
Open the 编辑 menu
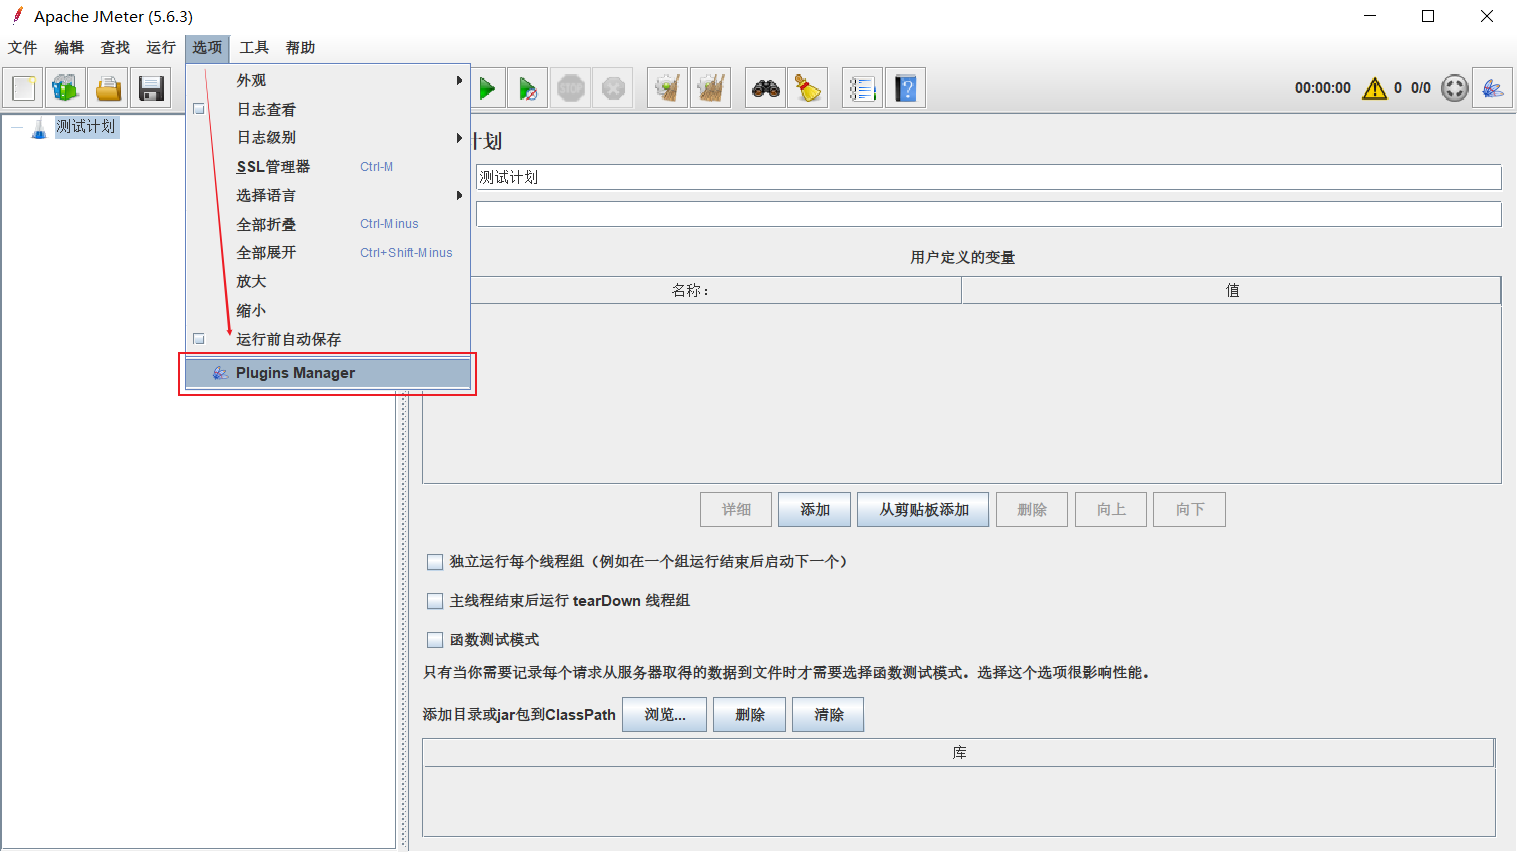69,48
